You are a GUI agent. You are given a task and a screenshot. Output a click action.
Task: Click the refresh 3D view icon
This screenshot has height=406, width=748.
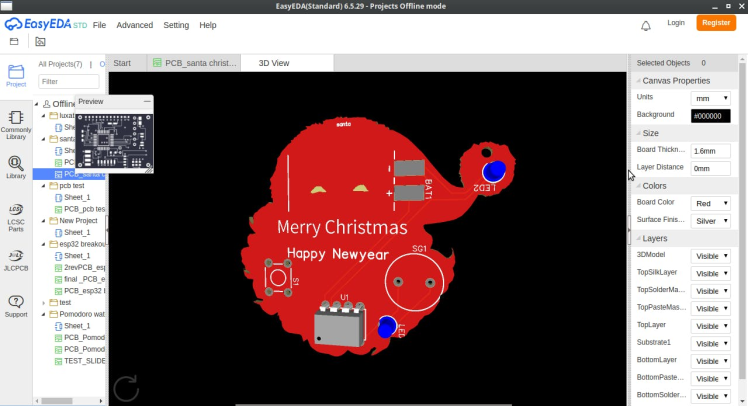click(126, 388)
